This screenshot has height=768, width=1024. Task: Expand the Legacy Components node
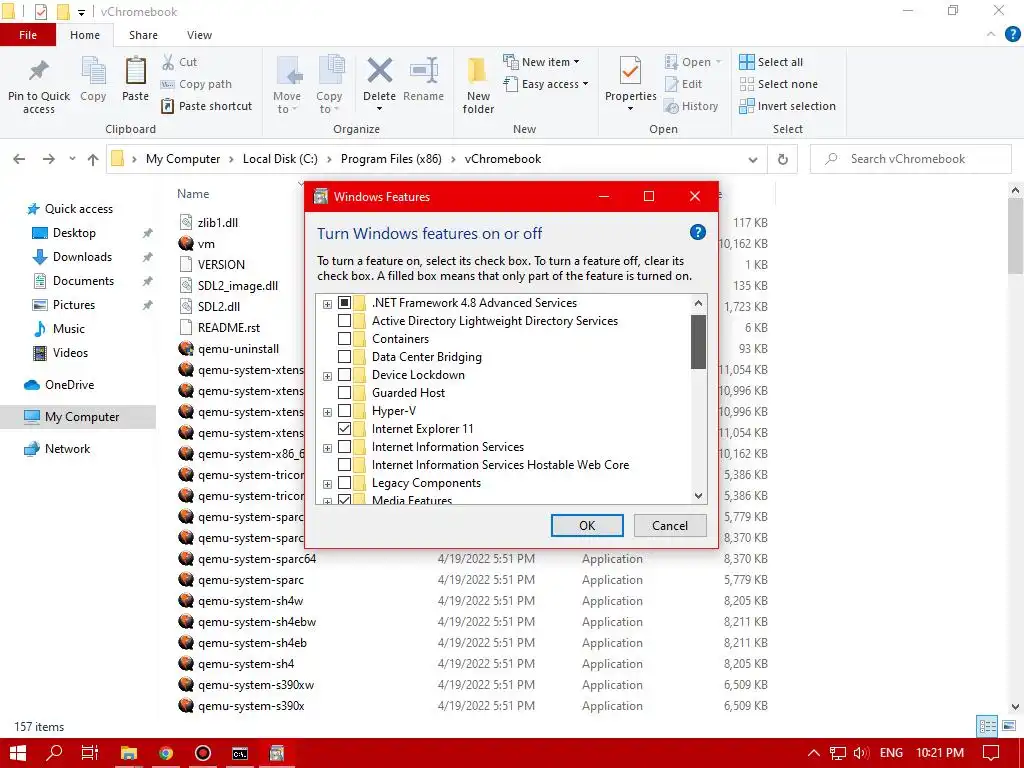327,484
